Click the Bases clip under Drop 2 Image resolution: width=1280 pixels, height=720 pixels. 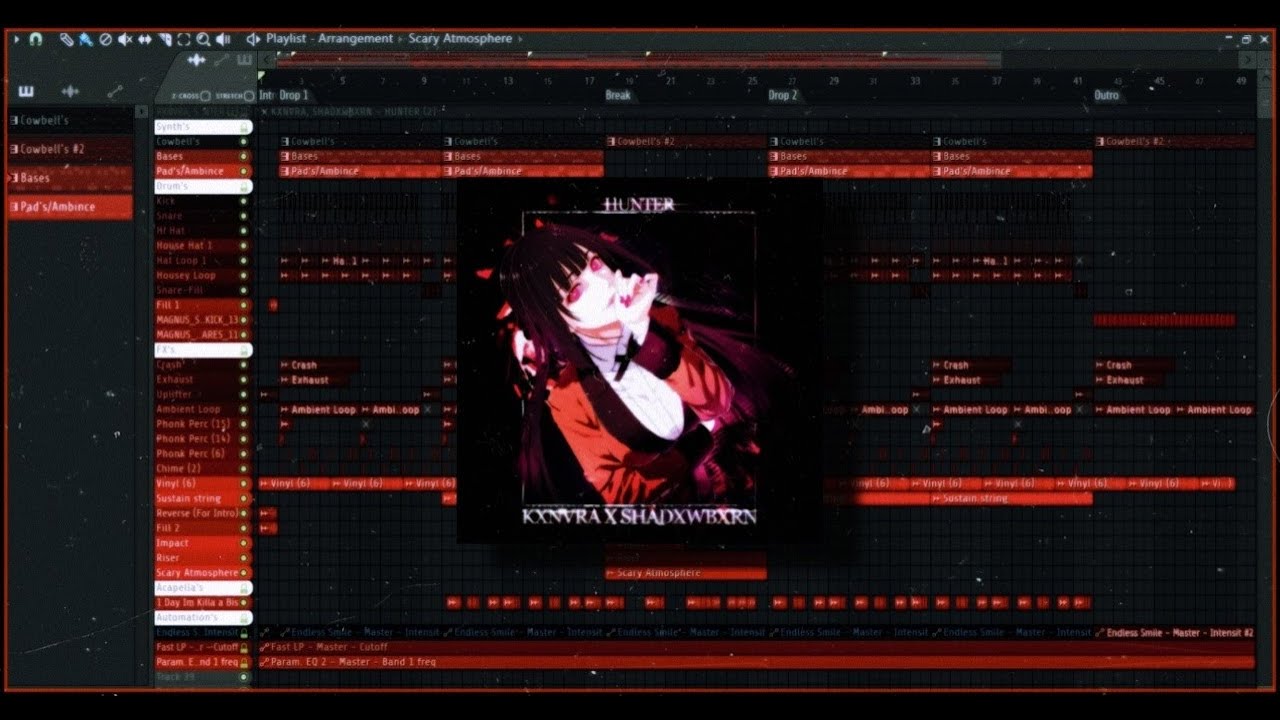[849, 156]
